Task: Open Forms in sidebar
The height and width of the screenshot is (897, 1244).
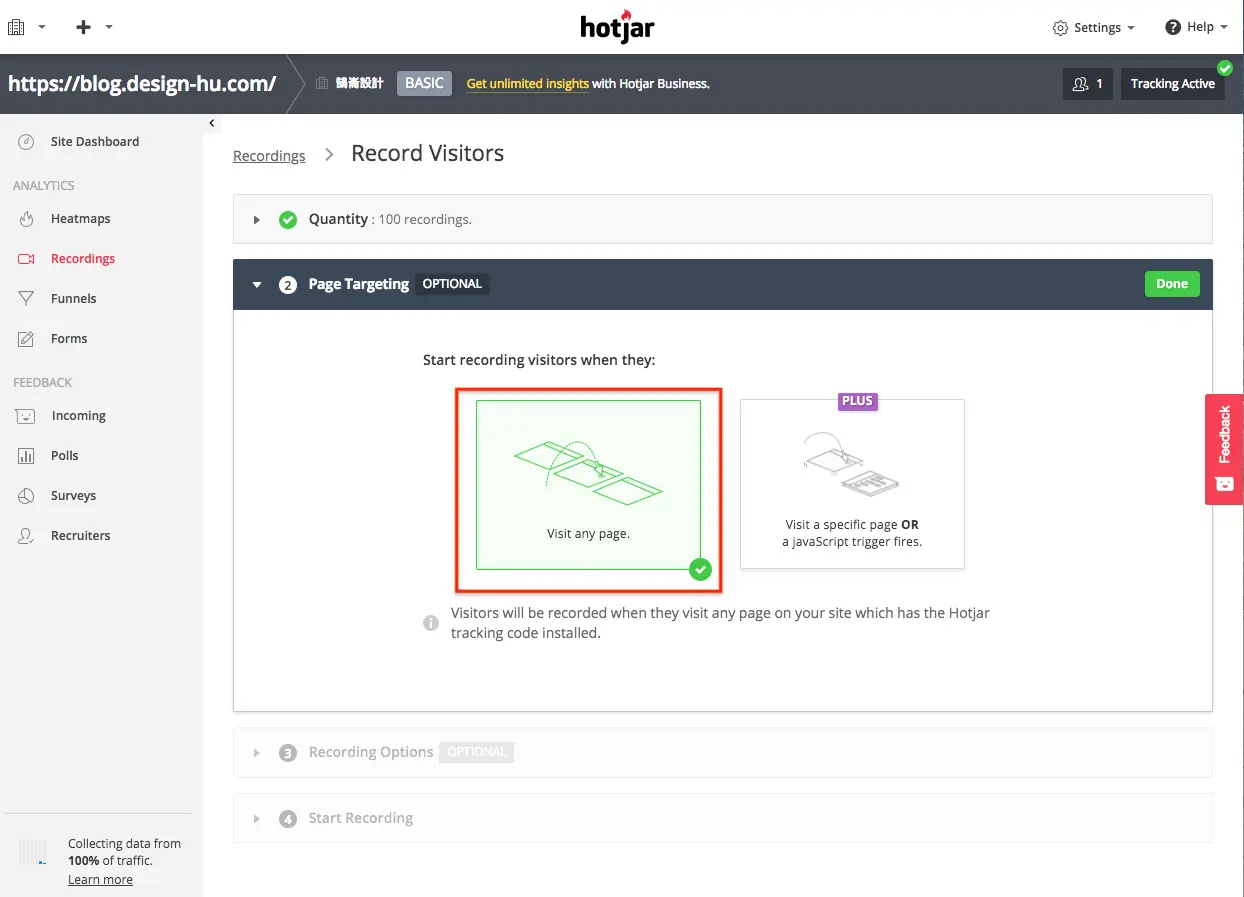Action: [x=69, y=339]
